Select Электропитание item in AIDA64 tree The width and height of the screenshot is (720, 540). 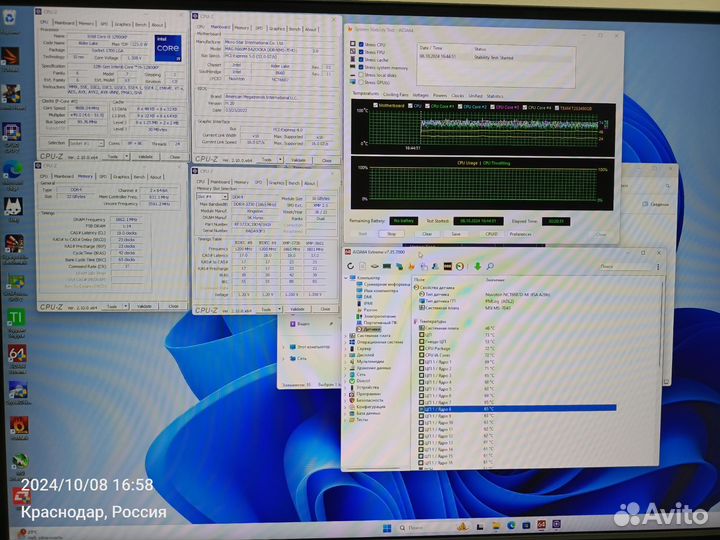[x=376, y=316]
